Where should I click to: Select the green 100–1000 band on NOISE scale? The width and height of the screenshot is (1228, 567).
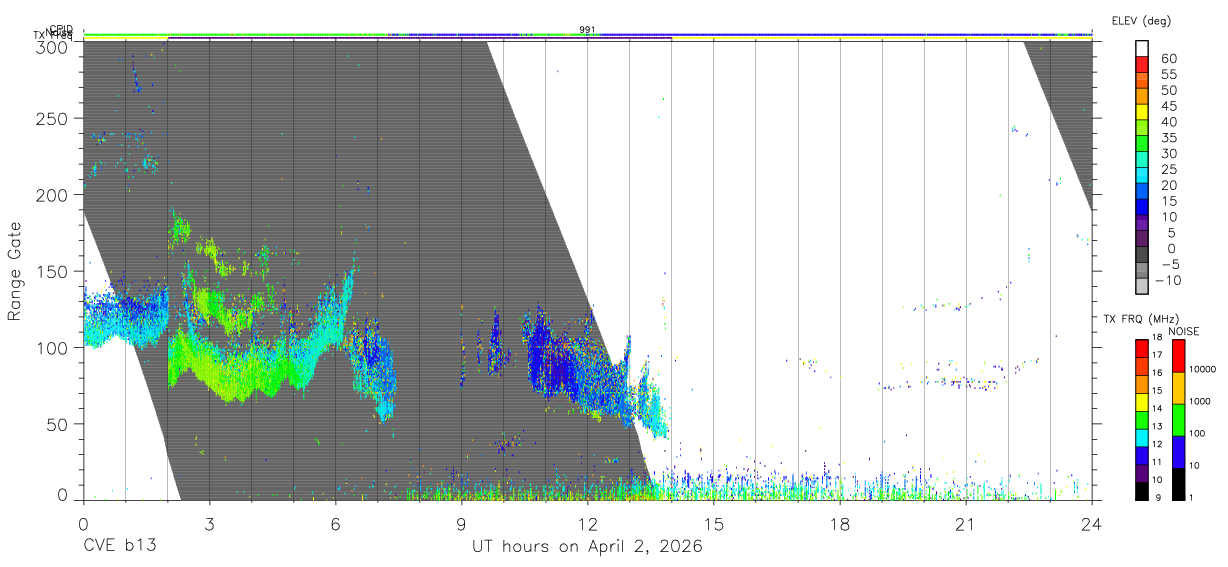tap(1178, 419)
